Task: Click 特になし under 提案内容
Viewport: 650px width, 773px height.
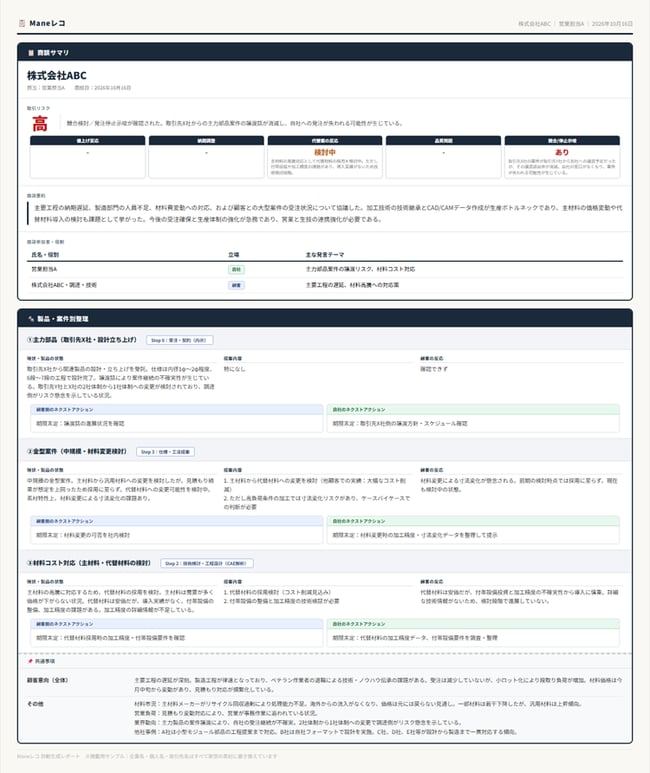Action: 234,369
